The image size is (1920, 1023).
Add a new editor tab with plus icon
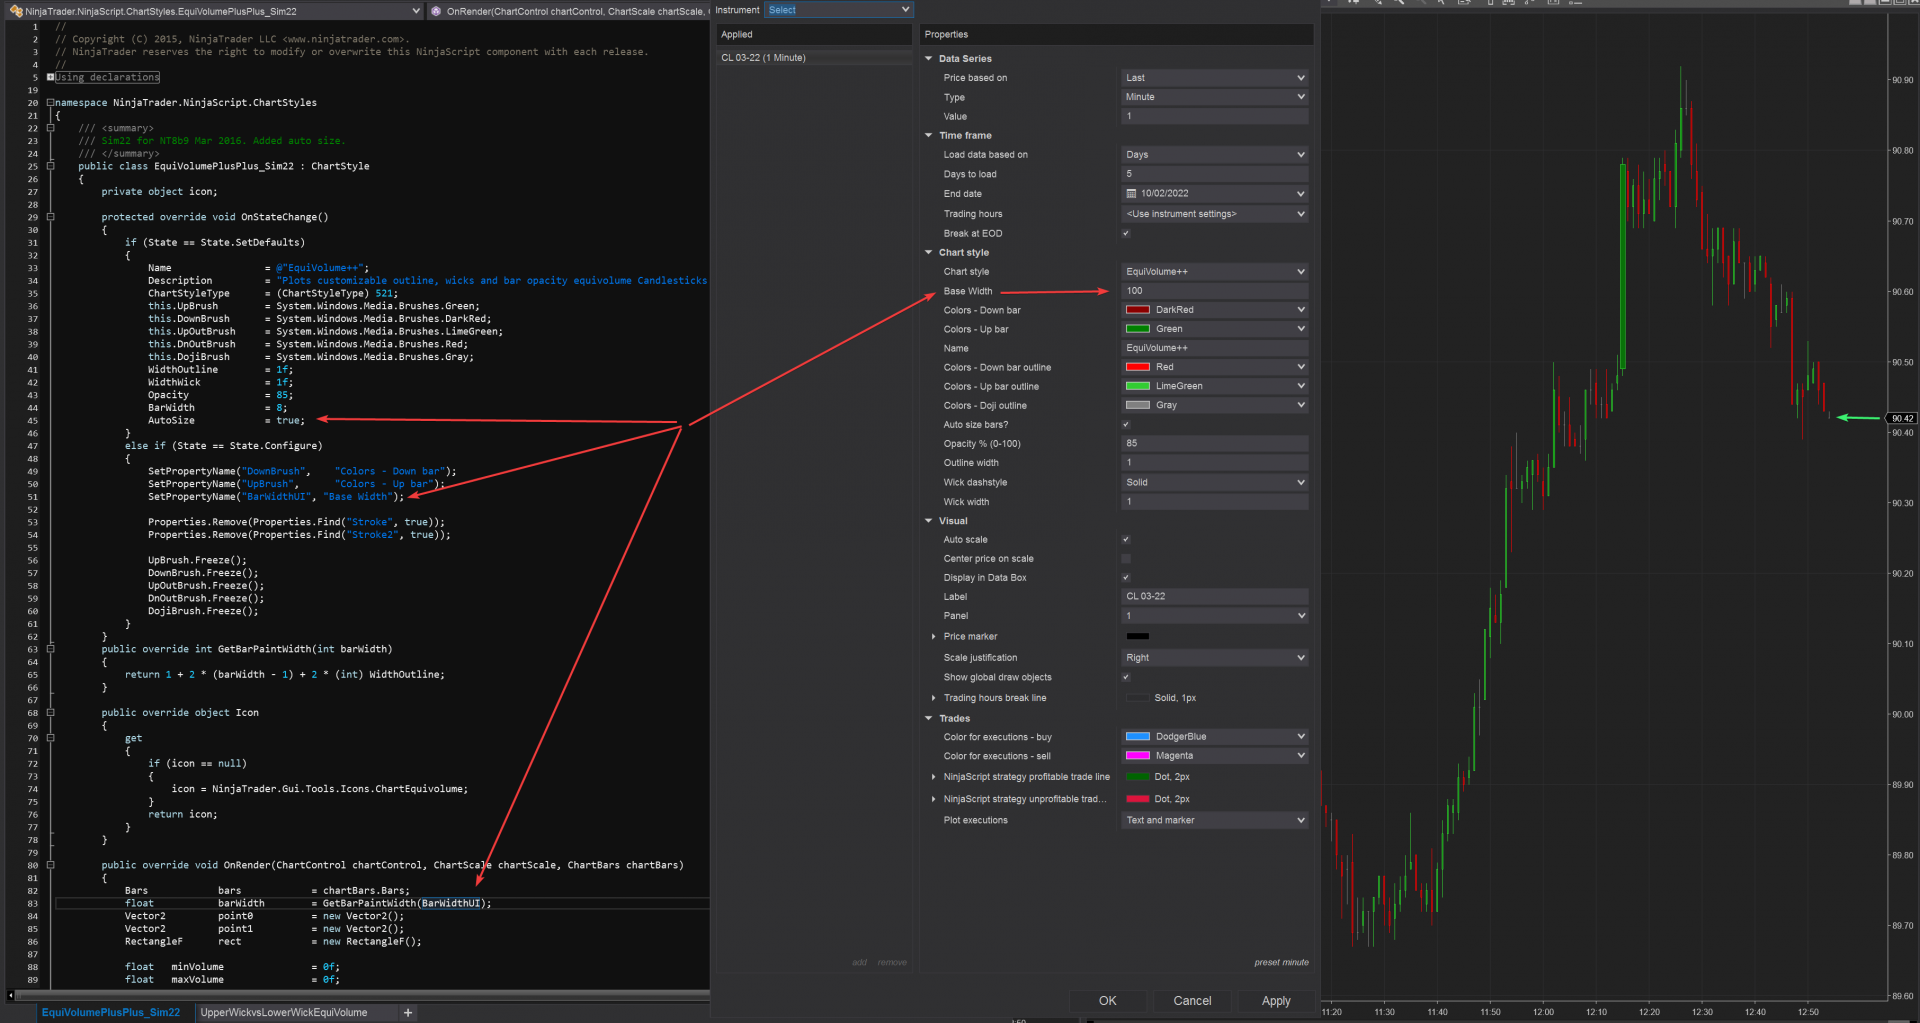[x=408, y=1013]
